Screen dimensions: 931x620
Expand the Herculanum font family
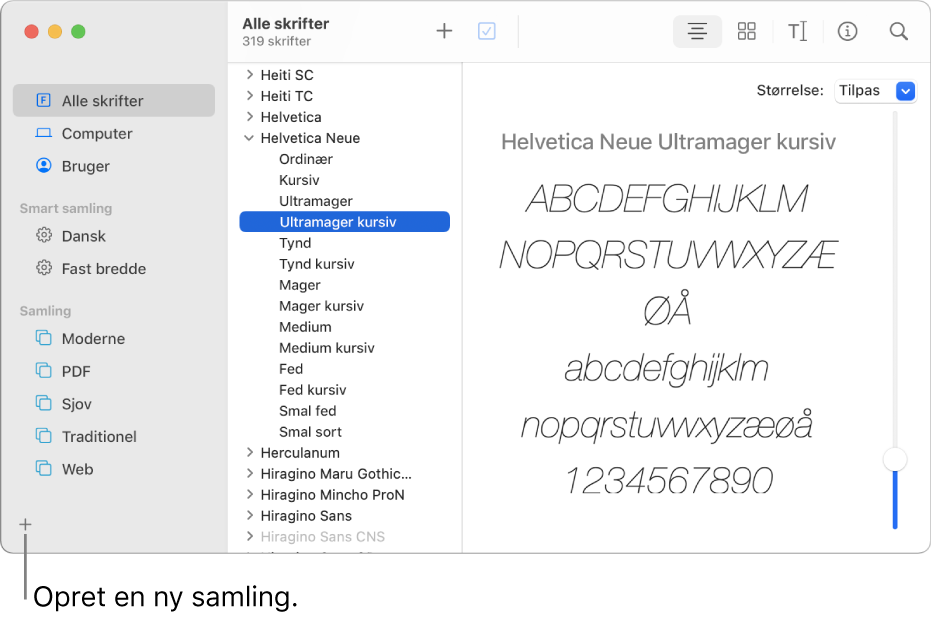249,453
